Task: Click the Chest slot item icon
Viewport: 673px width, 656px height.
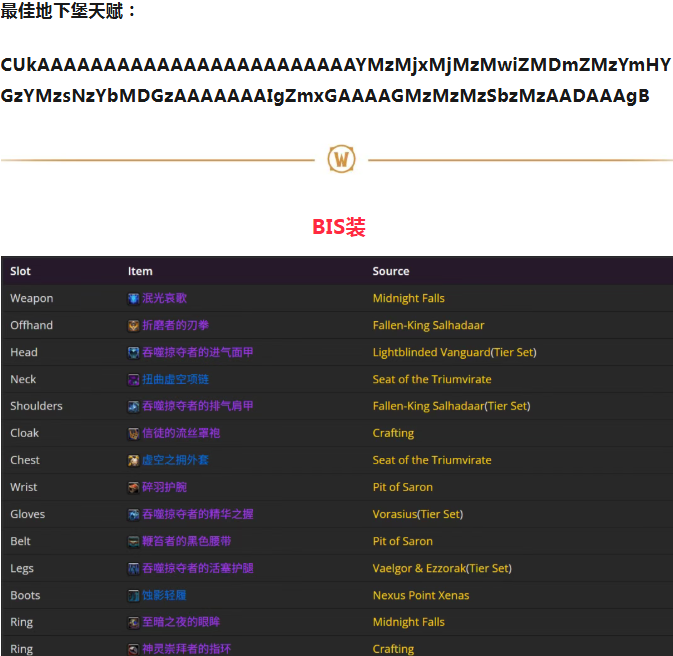Action: (133, 460)
